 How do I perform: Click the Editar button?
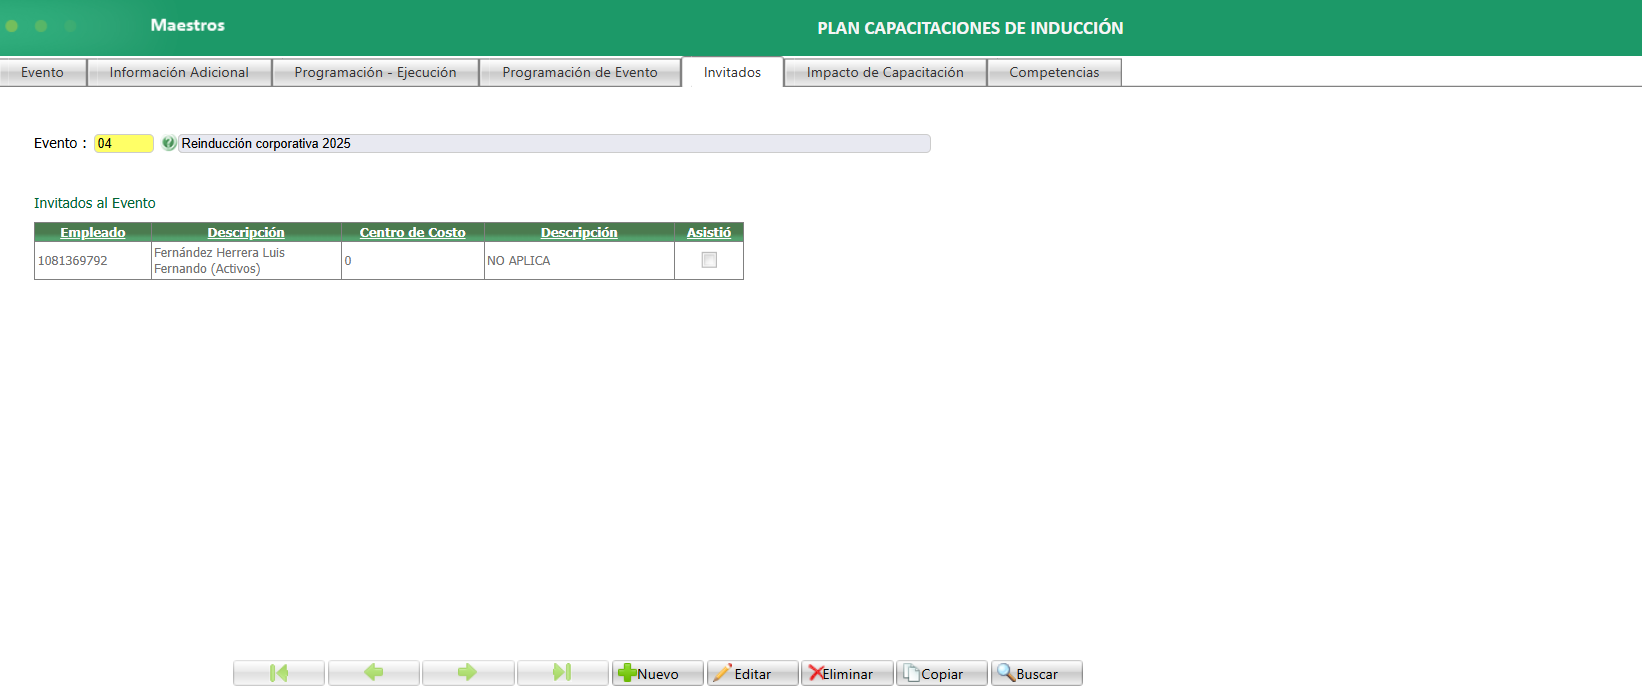click(753, 673)
